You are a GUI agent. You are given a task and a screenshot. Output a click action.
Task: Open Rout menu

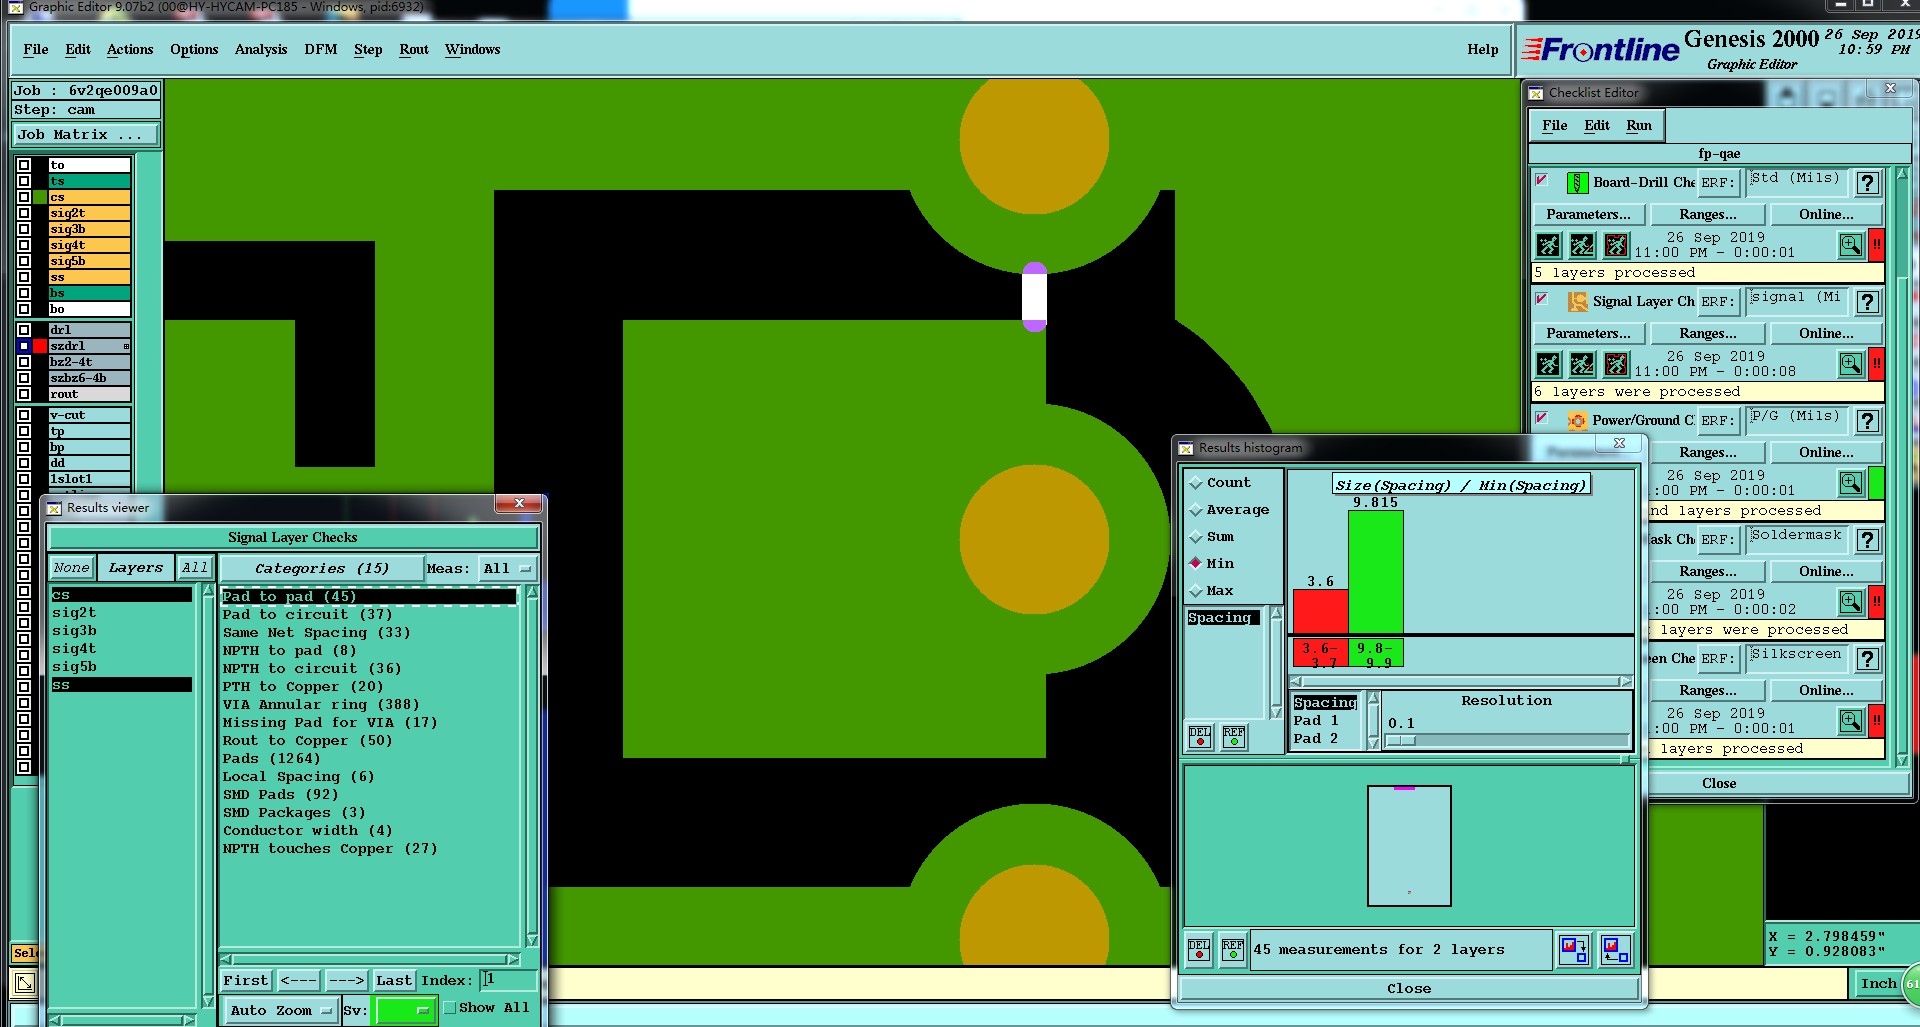point(414,49)
